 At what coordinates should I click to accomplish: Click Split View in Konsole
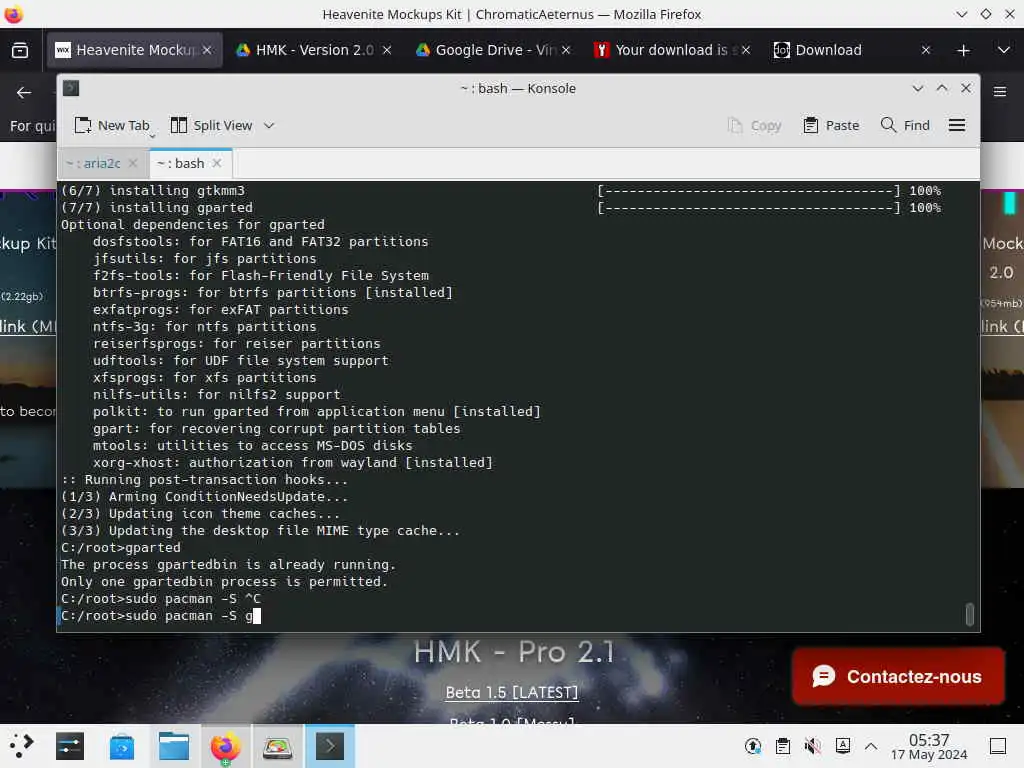pyautogui.click(x=211, y=125)
